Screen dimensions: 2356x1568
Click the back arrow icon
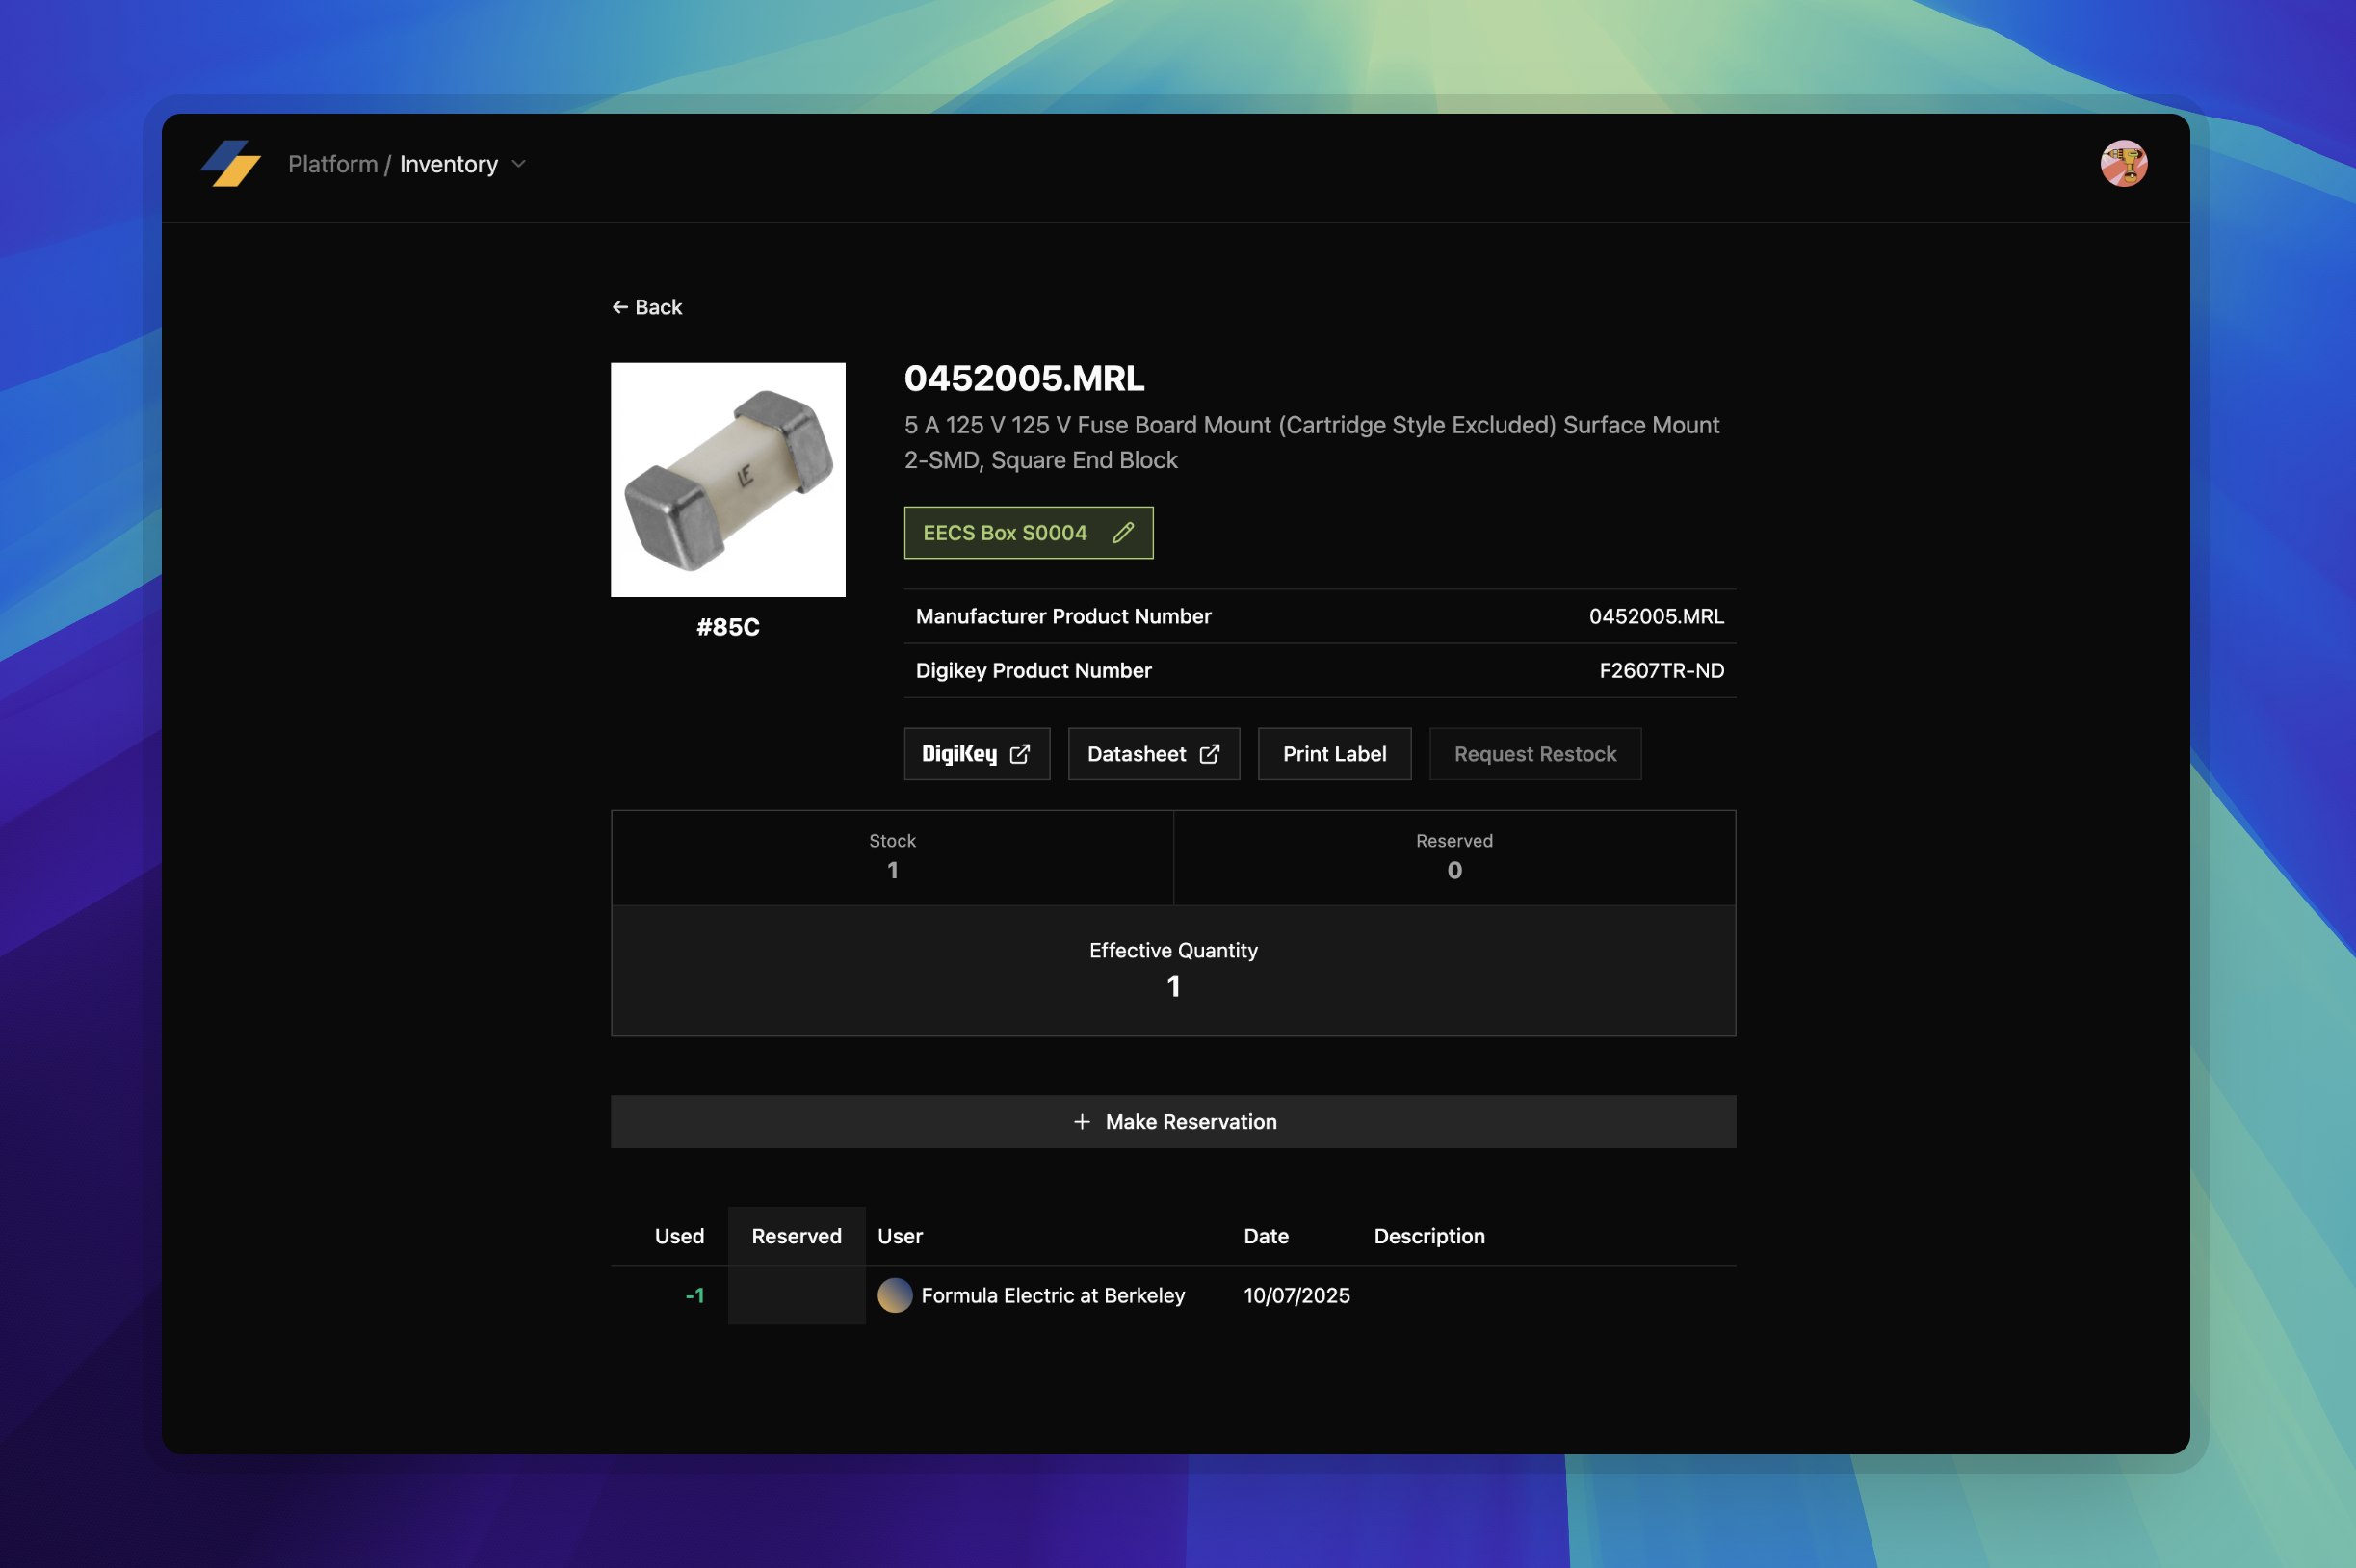click(620, 307)
